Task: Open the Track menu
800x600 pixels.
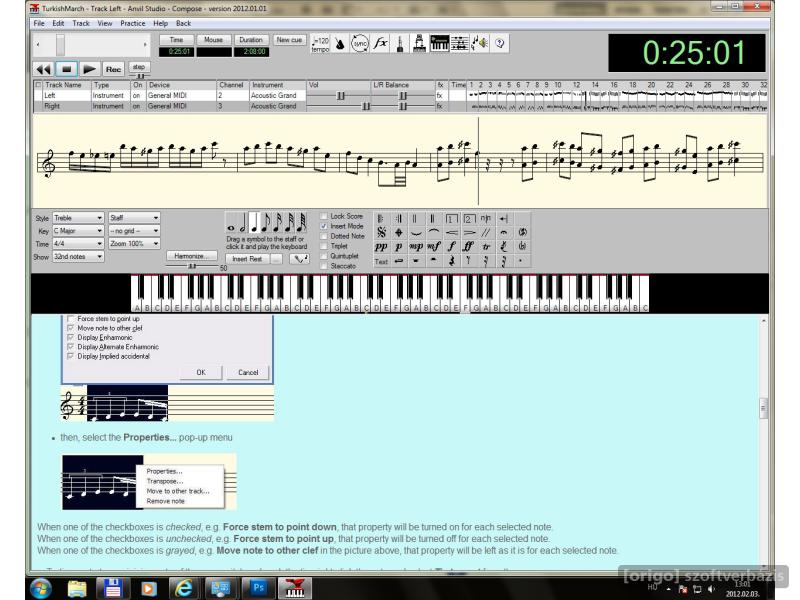Action: pos(81,23)
